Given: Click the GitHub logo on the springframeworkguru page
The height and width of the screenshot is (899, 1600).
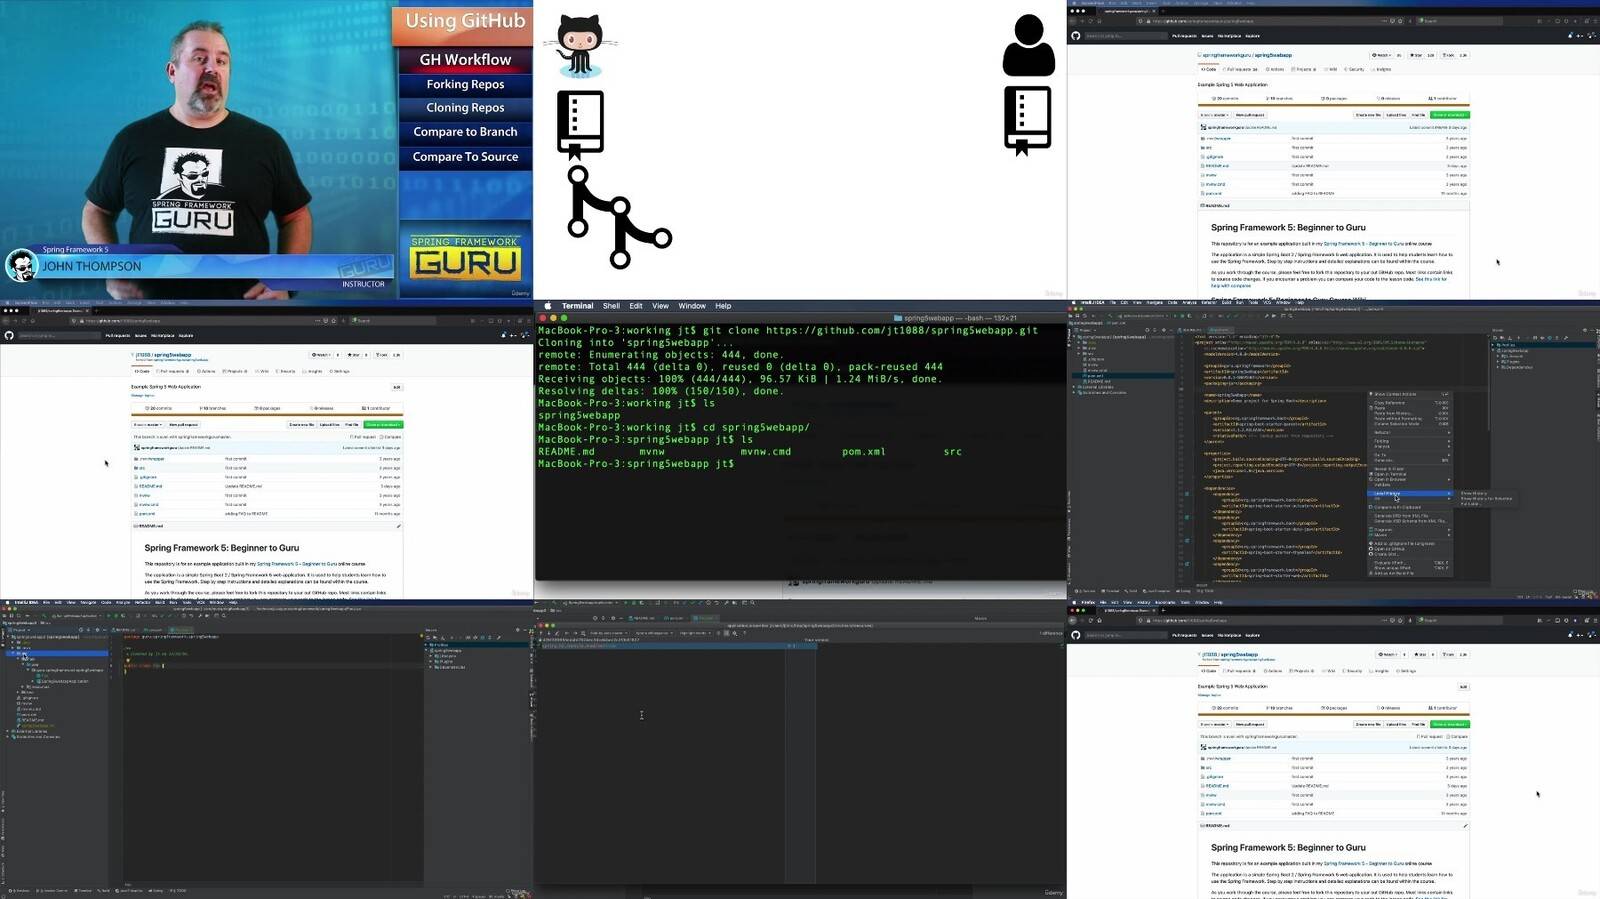Looking at the screenshot, I should (x=1076, y=36).
